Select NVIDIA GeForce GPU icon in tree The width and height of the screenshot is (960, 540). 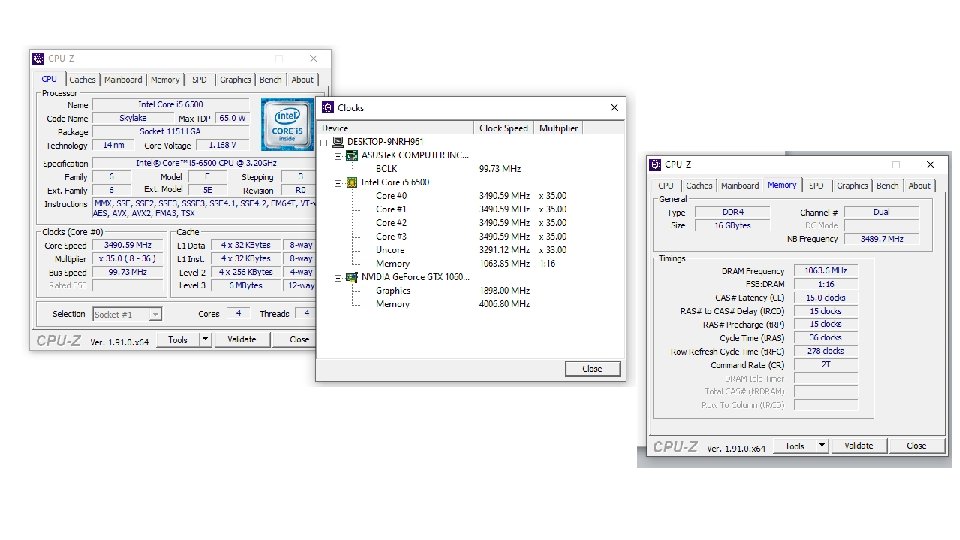(352, 277)
